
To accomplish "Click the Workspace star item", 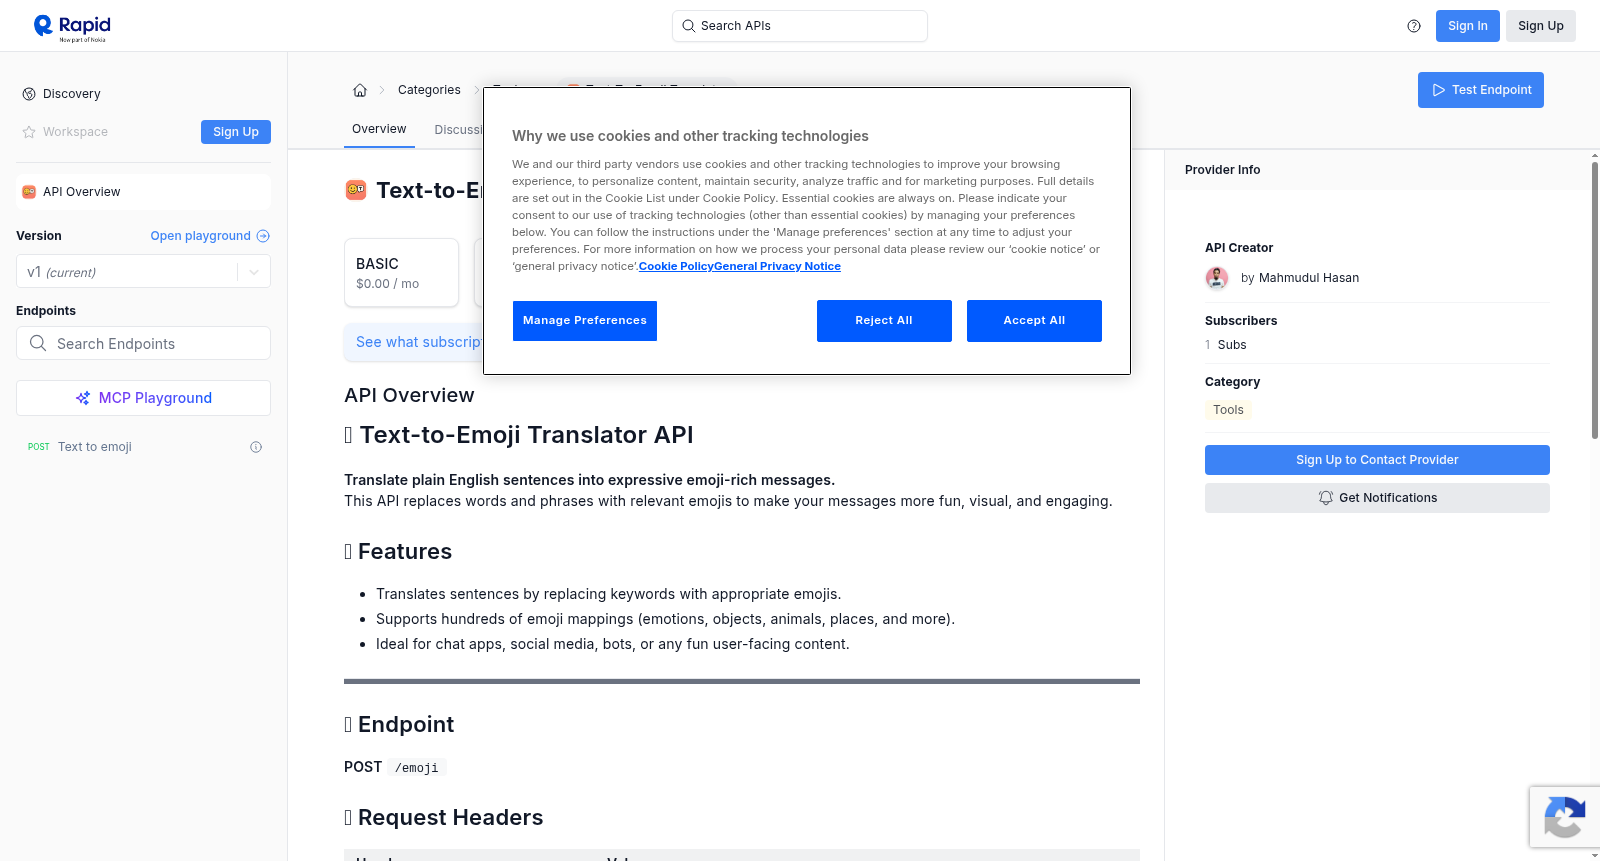I will pos(65,132).
